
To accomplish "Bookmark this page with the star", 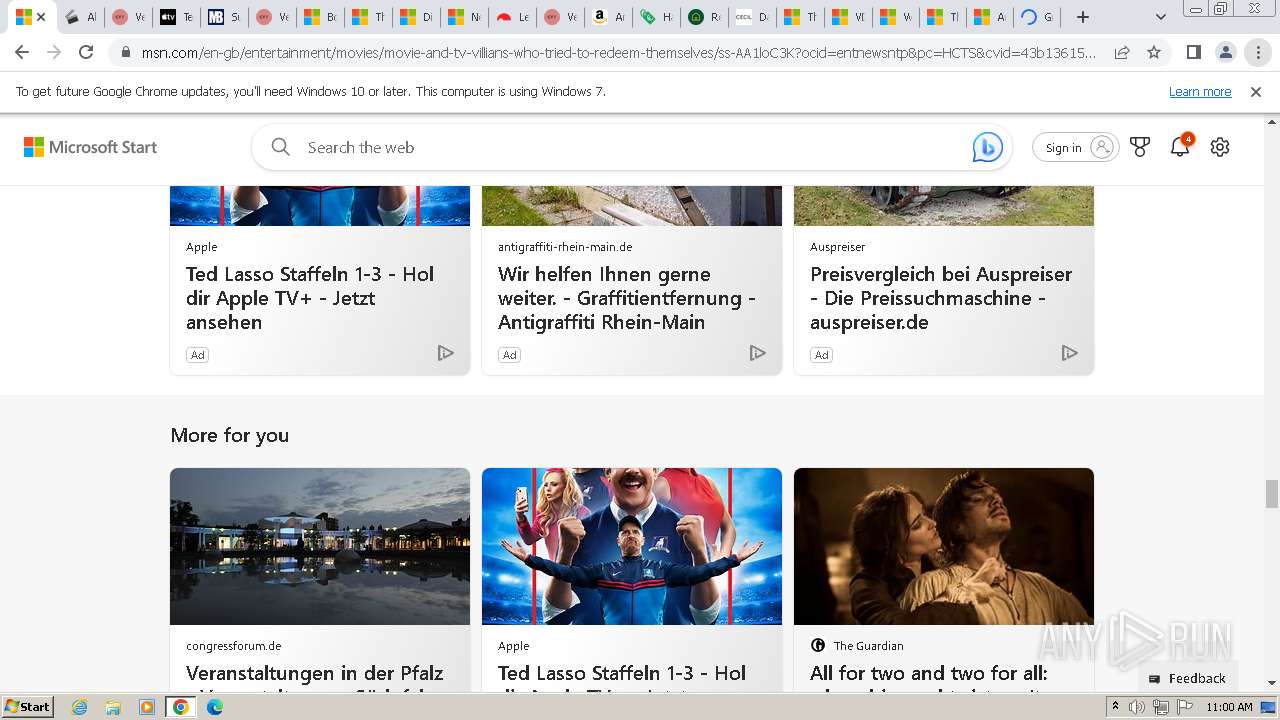I will click(x=1154, y=52).
